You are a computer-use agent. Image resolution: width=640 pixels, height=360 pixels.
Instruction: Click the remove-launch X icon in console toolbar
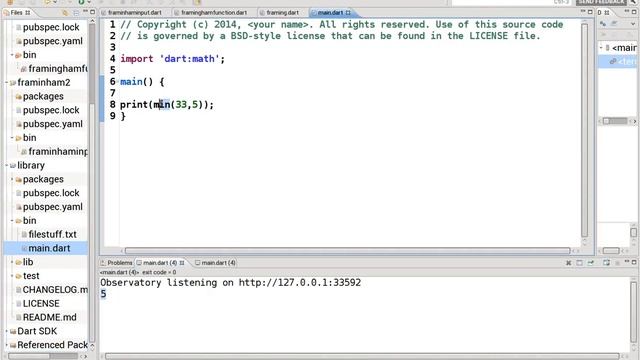[x=569, y=263]
